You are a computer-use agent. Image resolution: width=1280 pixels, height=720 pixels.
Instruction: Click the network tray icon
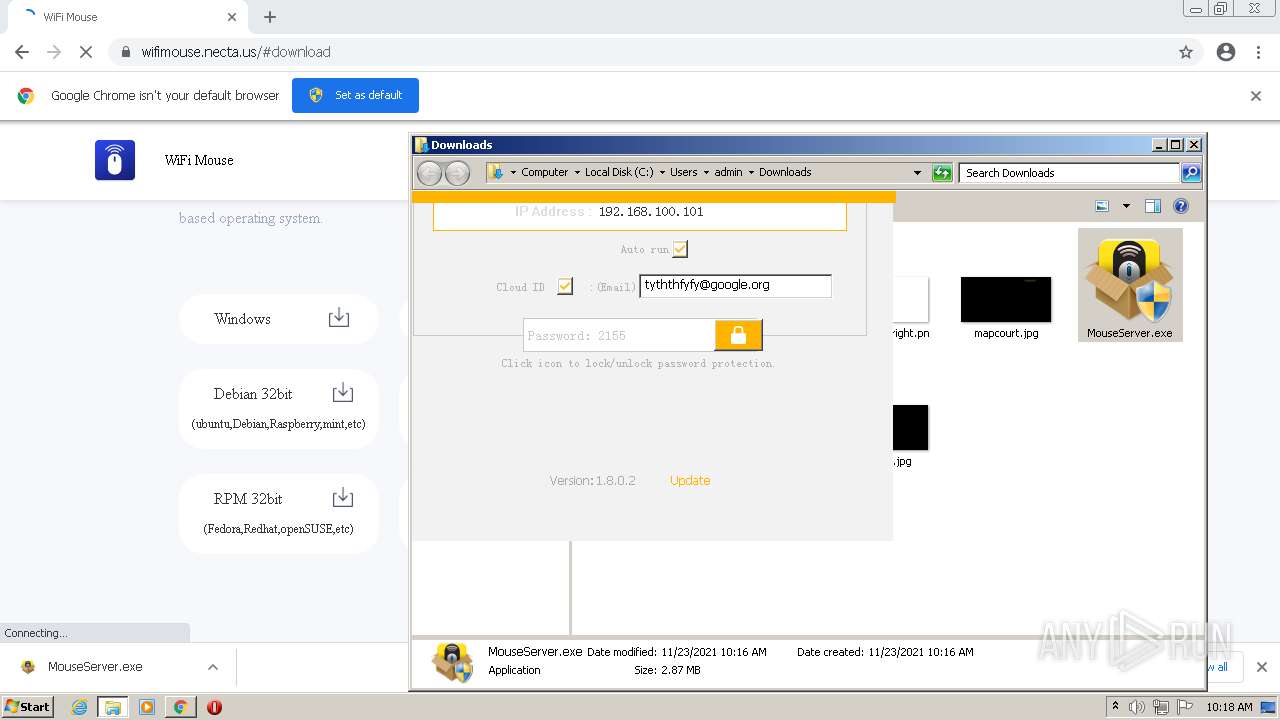point(1161,707)
